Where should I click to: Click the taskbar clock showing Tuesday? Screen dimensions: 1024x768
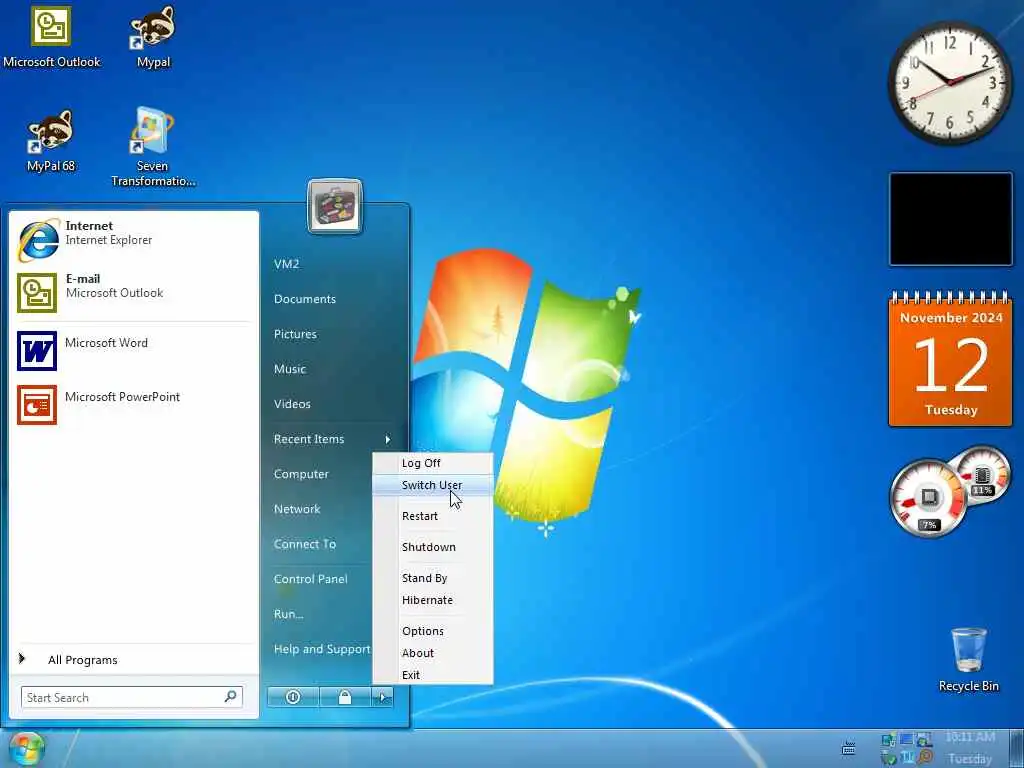point(970,748)
